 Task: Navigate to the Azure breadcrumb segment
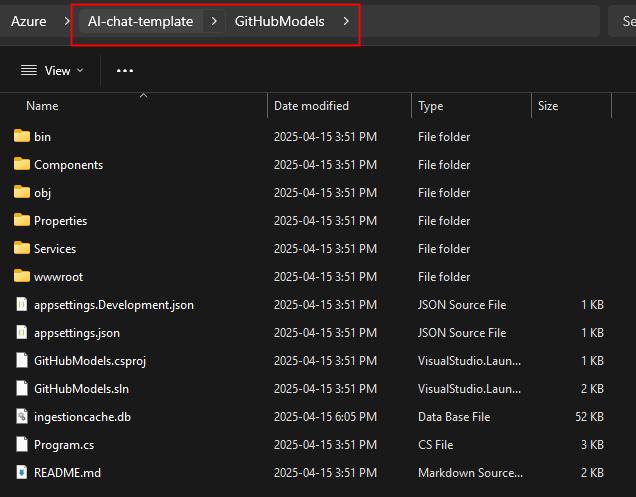pos(28,21)
